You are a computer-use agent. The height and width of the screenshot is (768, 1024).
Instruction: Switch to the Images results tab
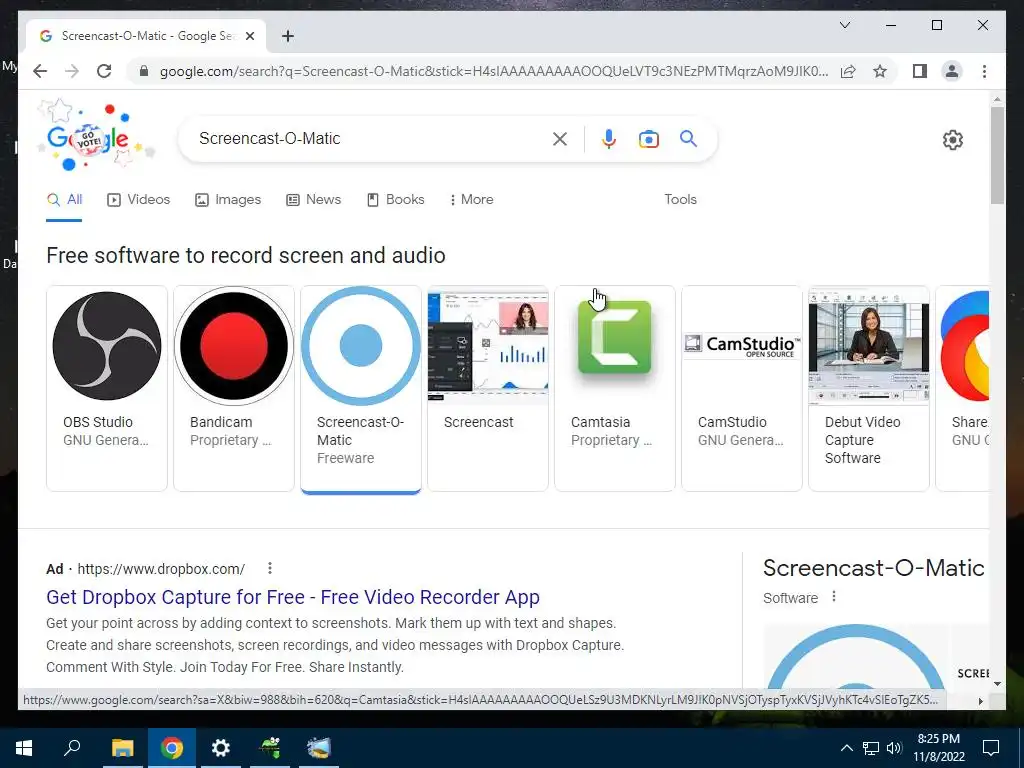pyautogui.click(x=228, y=199)
